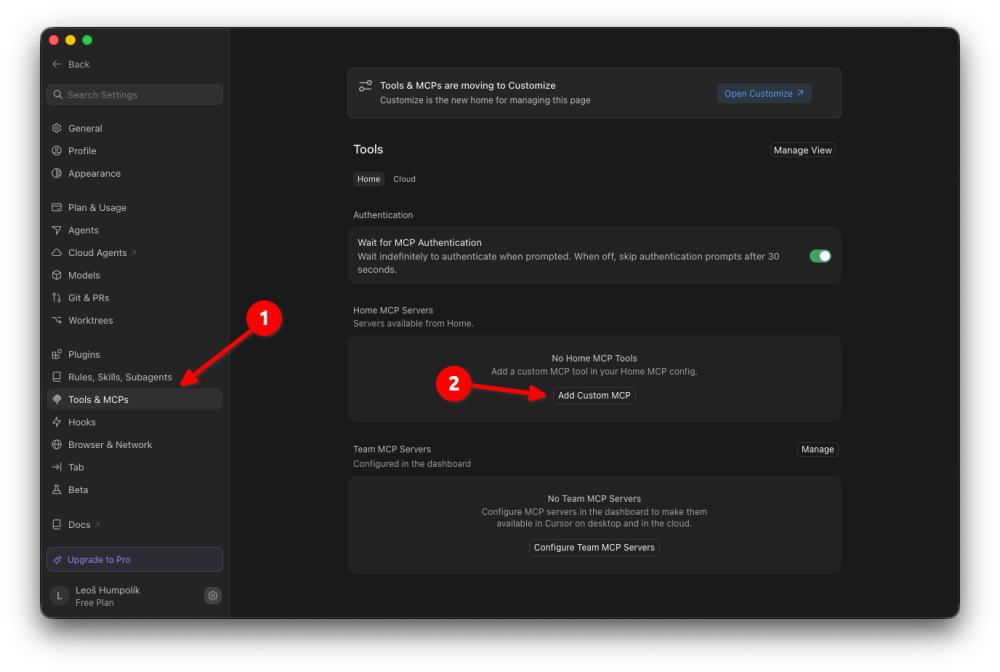This screenshot has width=1000, height=672.
Task: Click the General gear icon in sidebar
Action: (57, 128)
